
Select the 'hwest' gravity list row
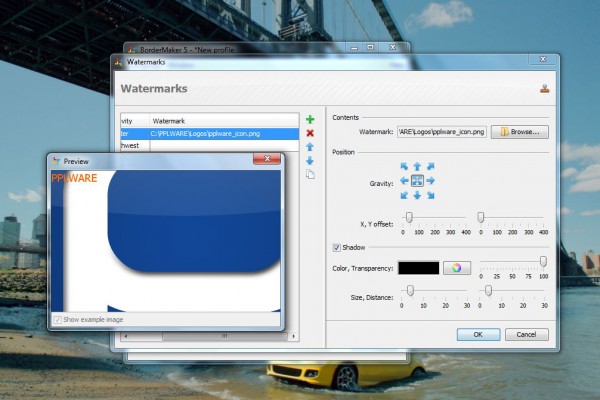tap(210, 145)
